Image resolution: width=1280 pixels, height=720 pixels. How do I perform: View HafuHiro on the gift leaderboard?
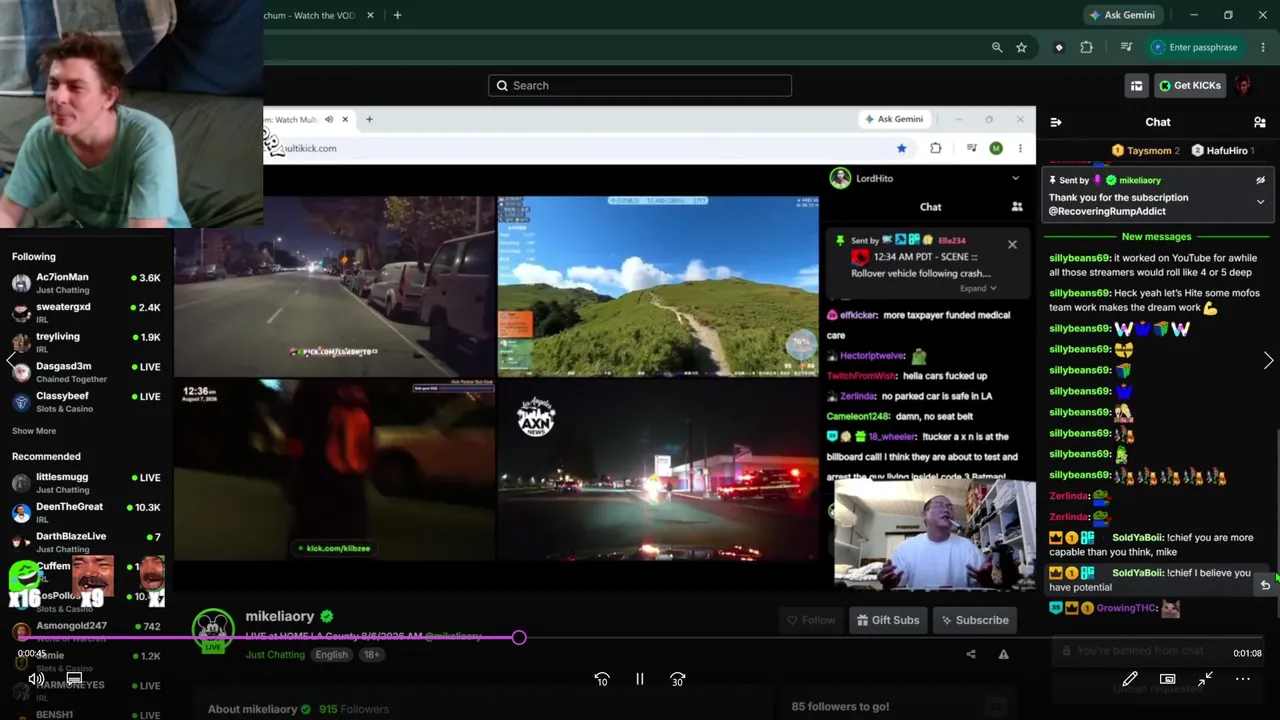(1223, 151)
